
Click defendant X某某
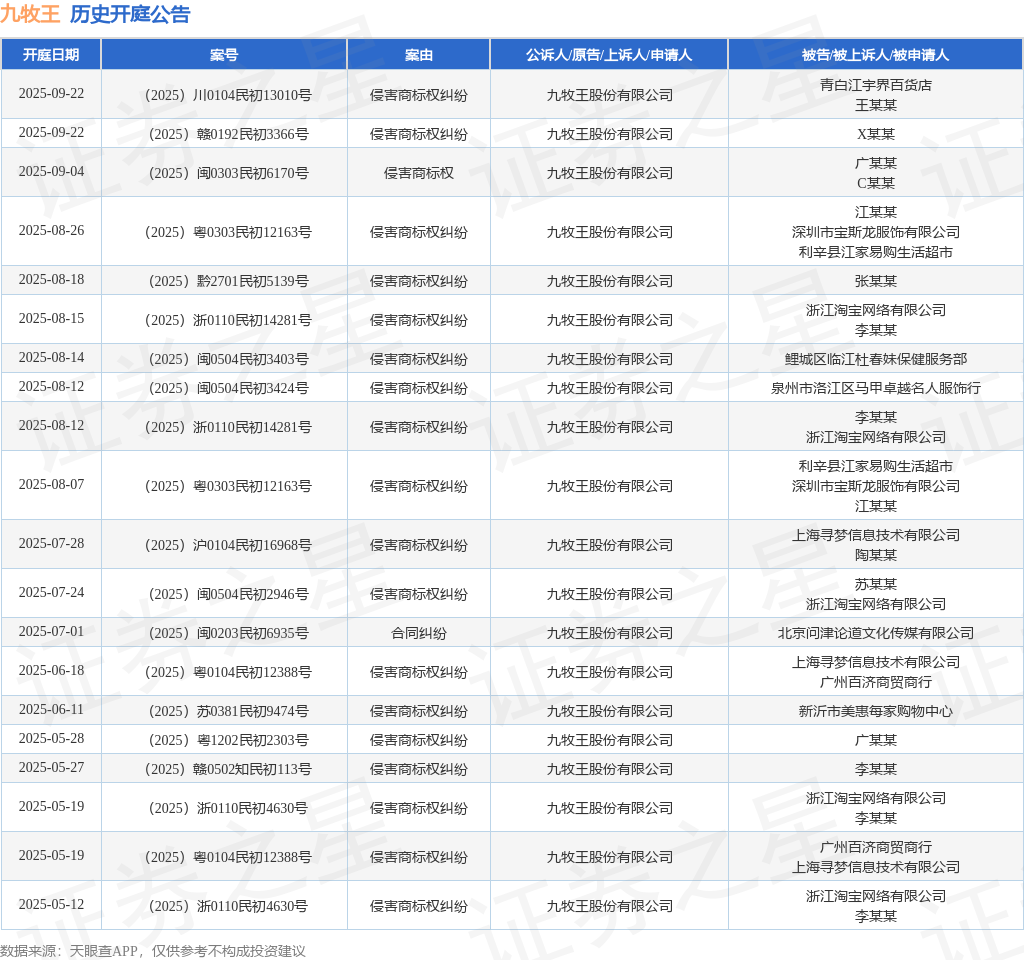click(x=876, y=134)
